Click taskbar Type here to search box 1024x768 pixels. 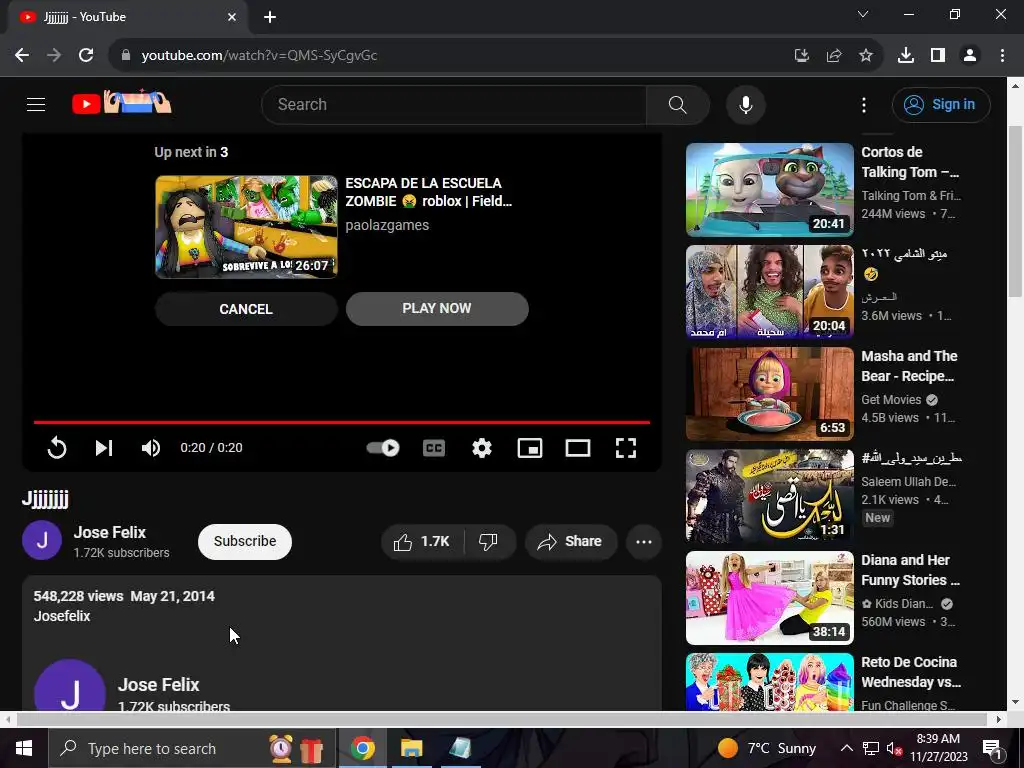(x=192, y=748)
